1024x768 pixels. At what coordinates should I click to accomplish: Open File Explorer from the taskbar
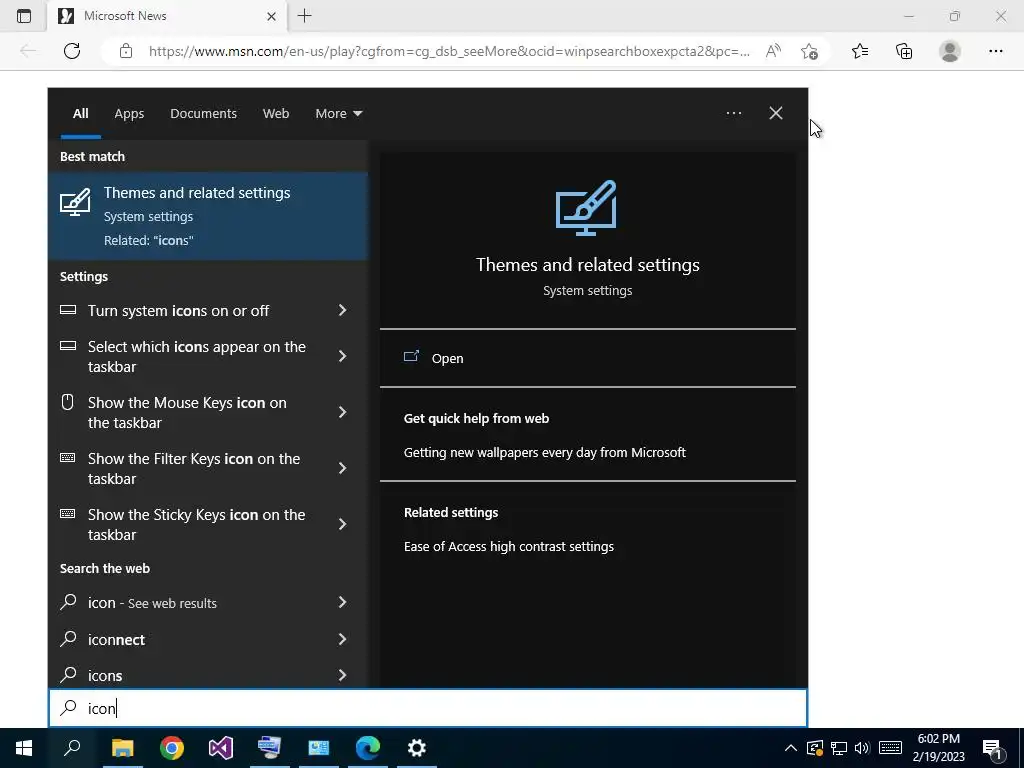pos(122,748)
